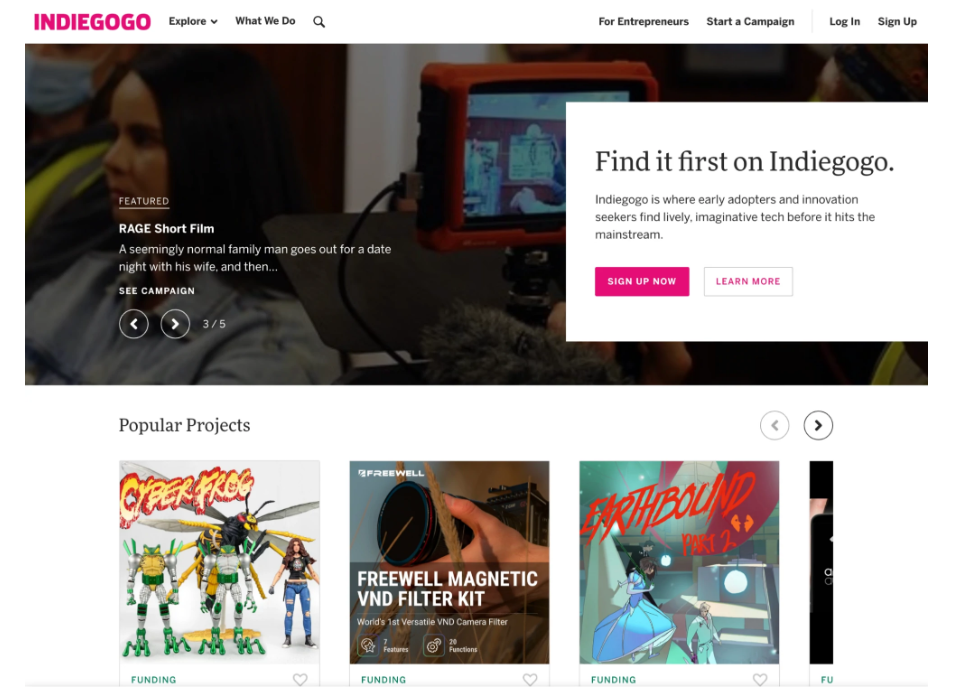Show next Popular Projects cards
Viewport: 959px width, 698px height.
(x=818, y=425)
